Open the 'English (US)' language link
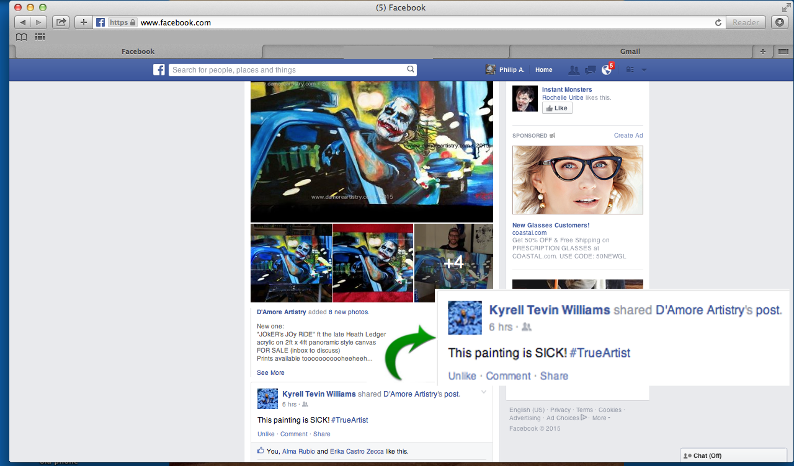The width and height of the screenshot is (794, 466). pos(527,410)
